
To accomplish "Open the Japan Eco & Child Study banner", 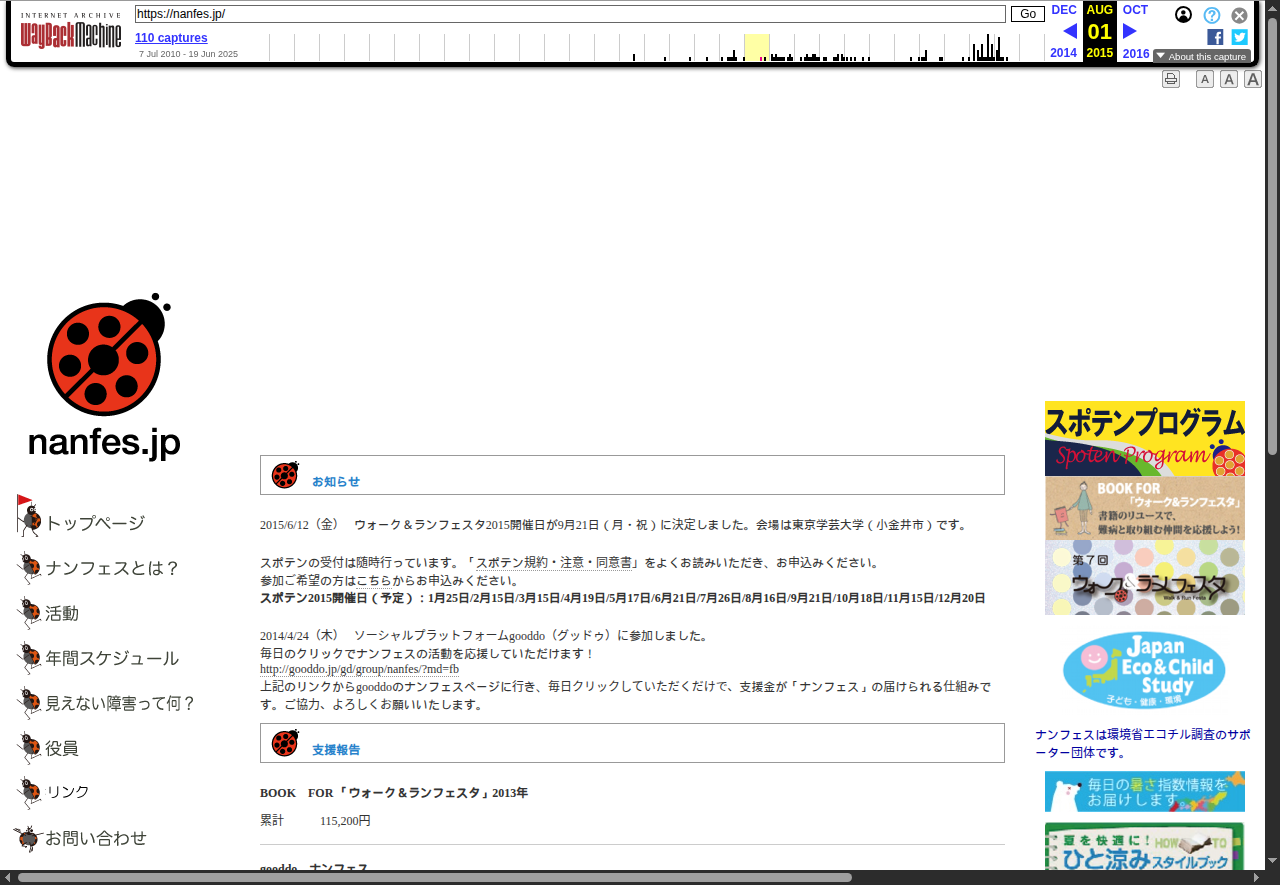I will point(1144,669).
